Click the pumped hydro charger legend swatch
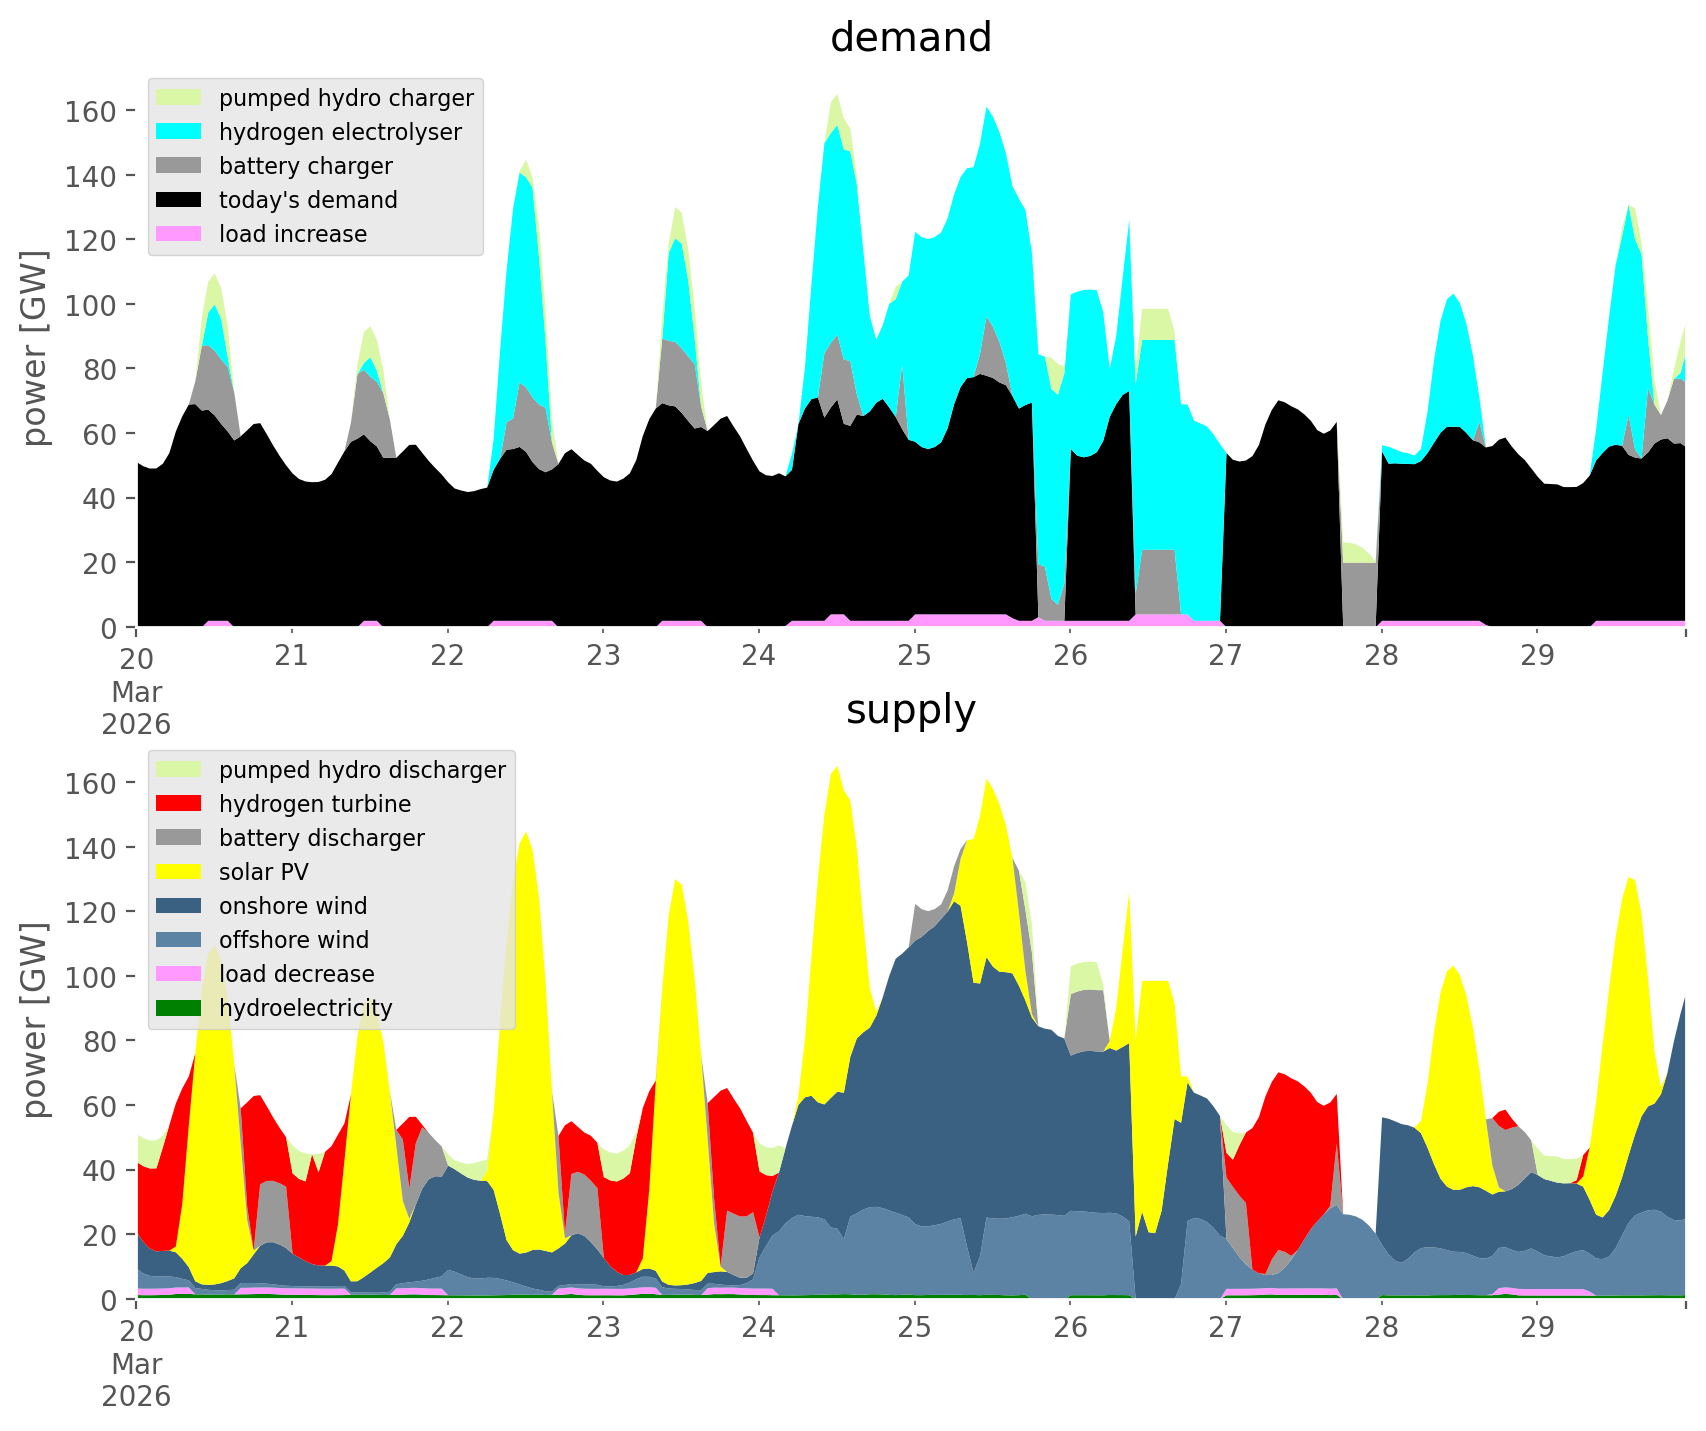Viewport: 1706px width, 1431px height. 179,98
